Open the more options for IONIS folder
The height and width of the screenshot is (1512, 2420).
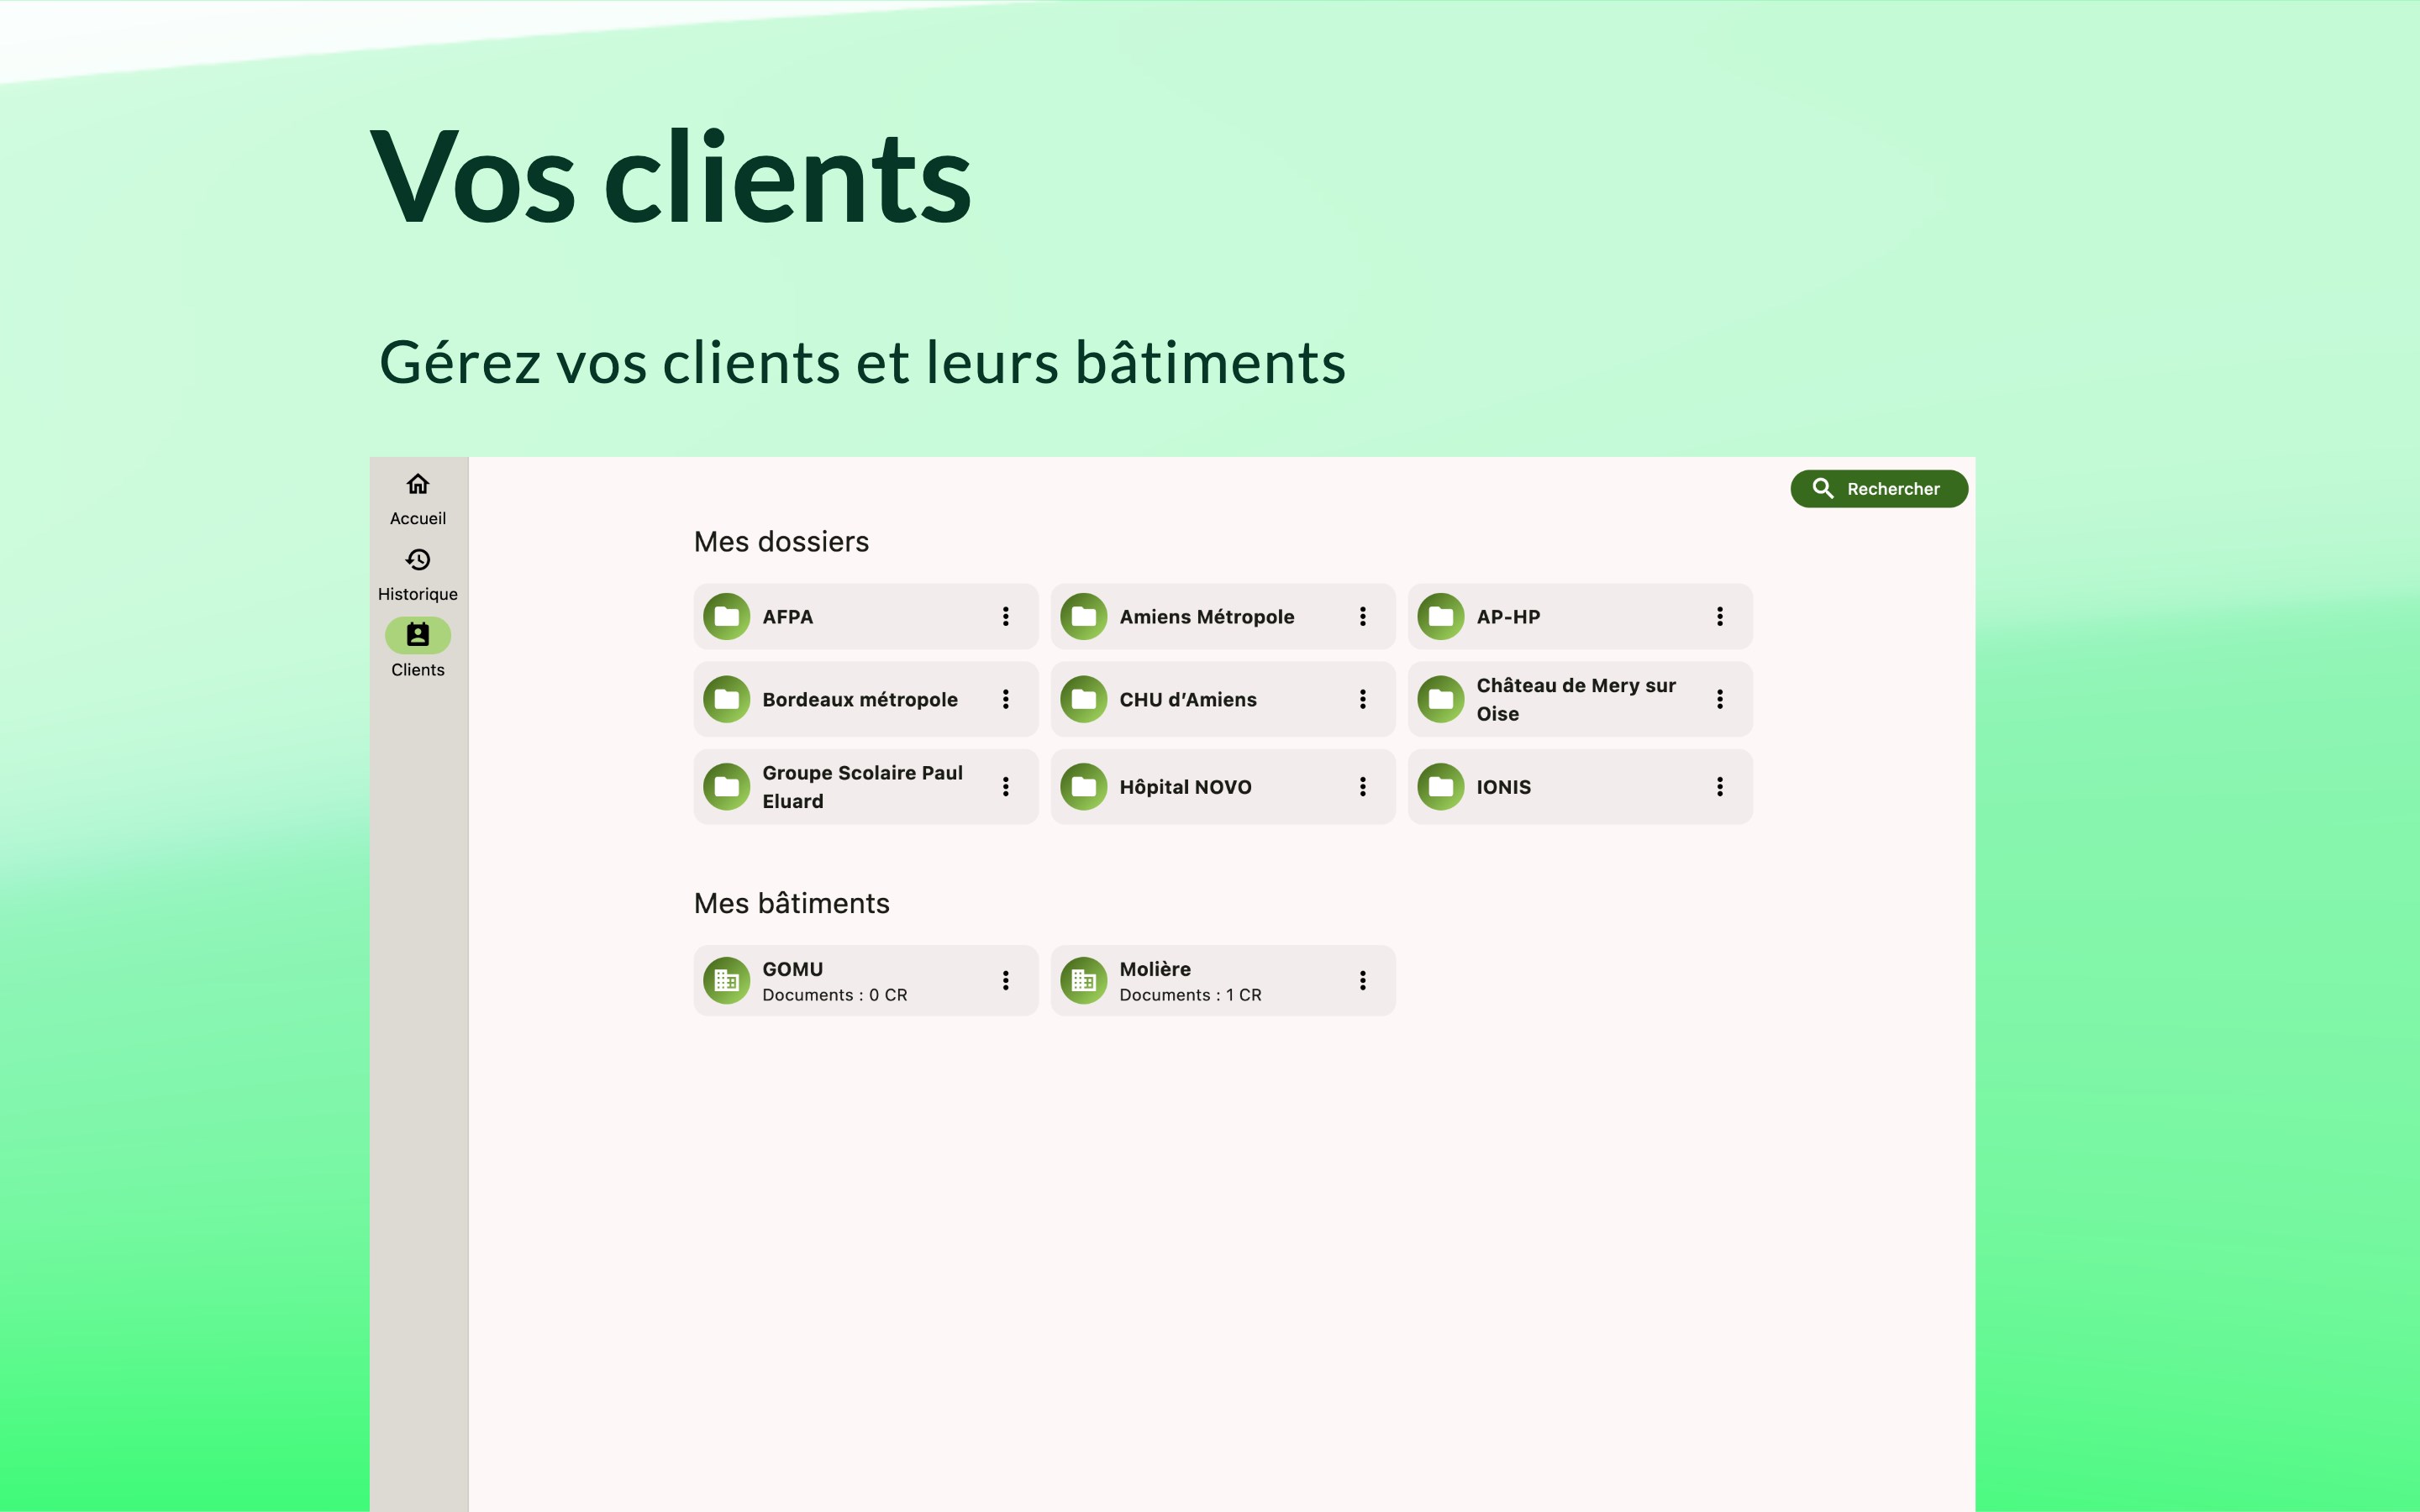point(1719,787)
